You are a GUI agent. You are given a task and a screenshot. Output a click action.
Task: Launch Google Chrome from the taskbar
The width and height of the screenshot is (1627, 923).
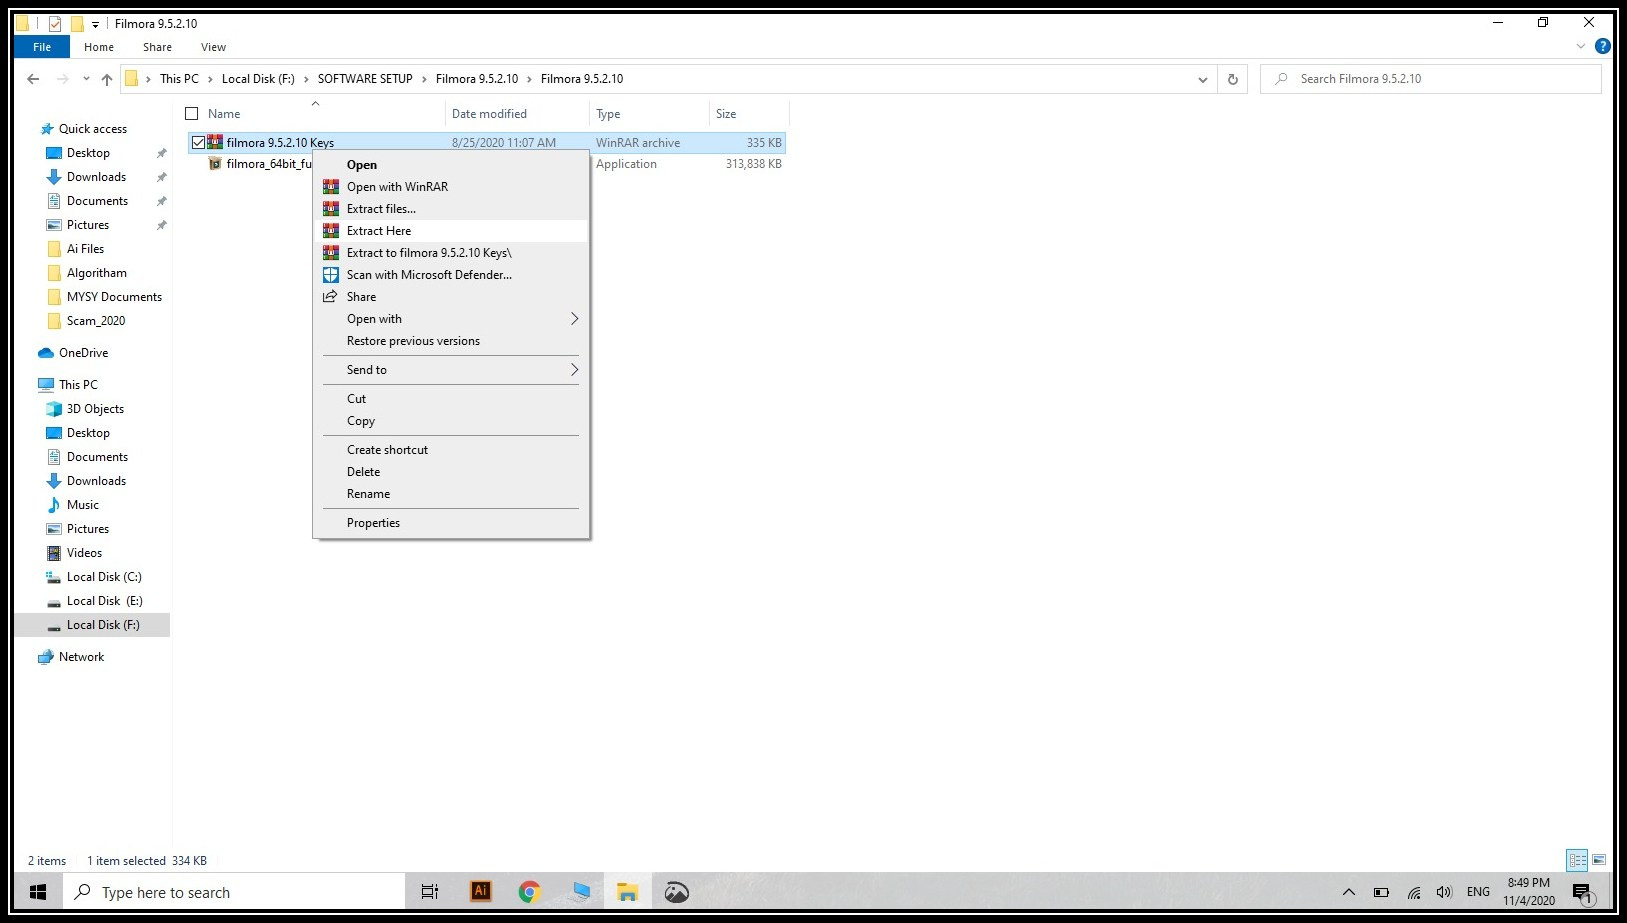pos(530,891)
